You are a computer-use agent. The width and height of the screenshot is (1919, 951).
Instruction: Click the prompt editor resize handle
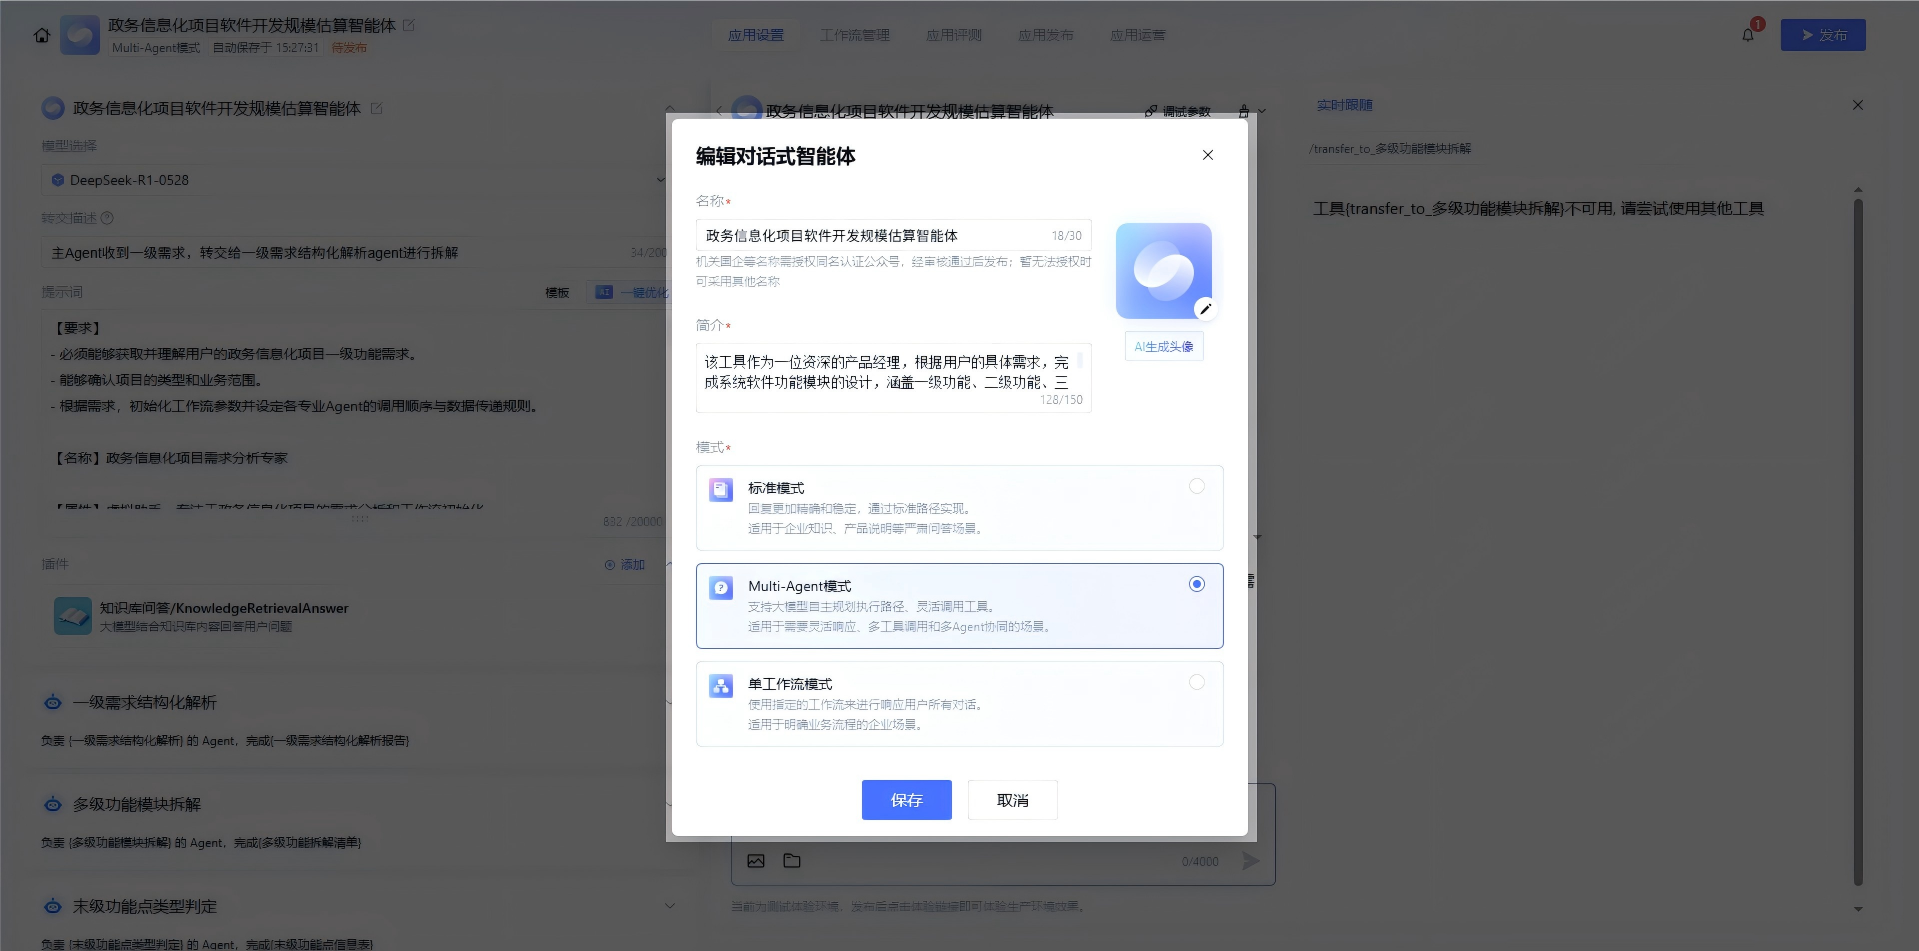coord(360,519)
